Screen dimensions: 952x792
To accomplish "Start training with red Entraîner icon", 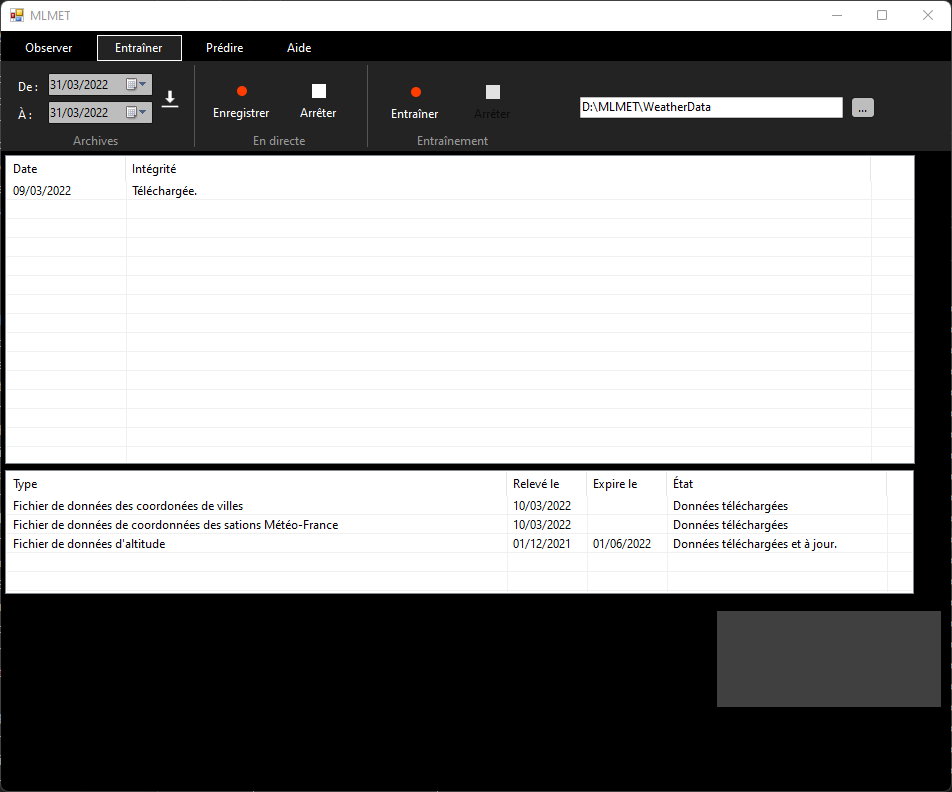I will tap(415, 93).
